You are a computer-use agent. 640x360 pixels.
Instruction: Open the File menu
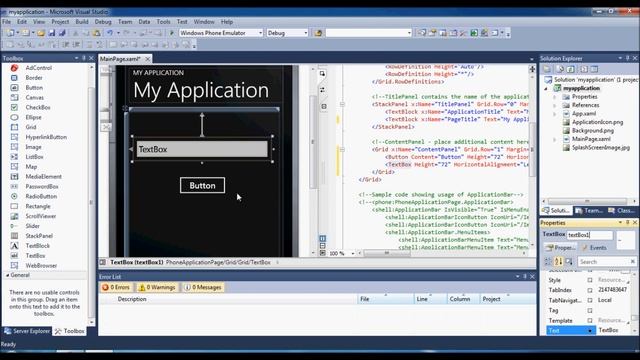(x=7, y=22)
